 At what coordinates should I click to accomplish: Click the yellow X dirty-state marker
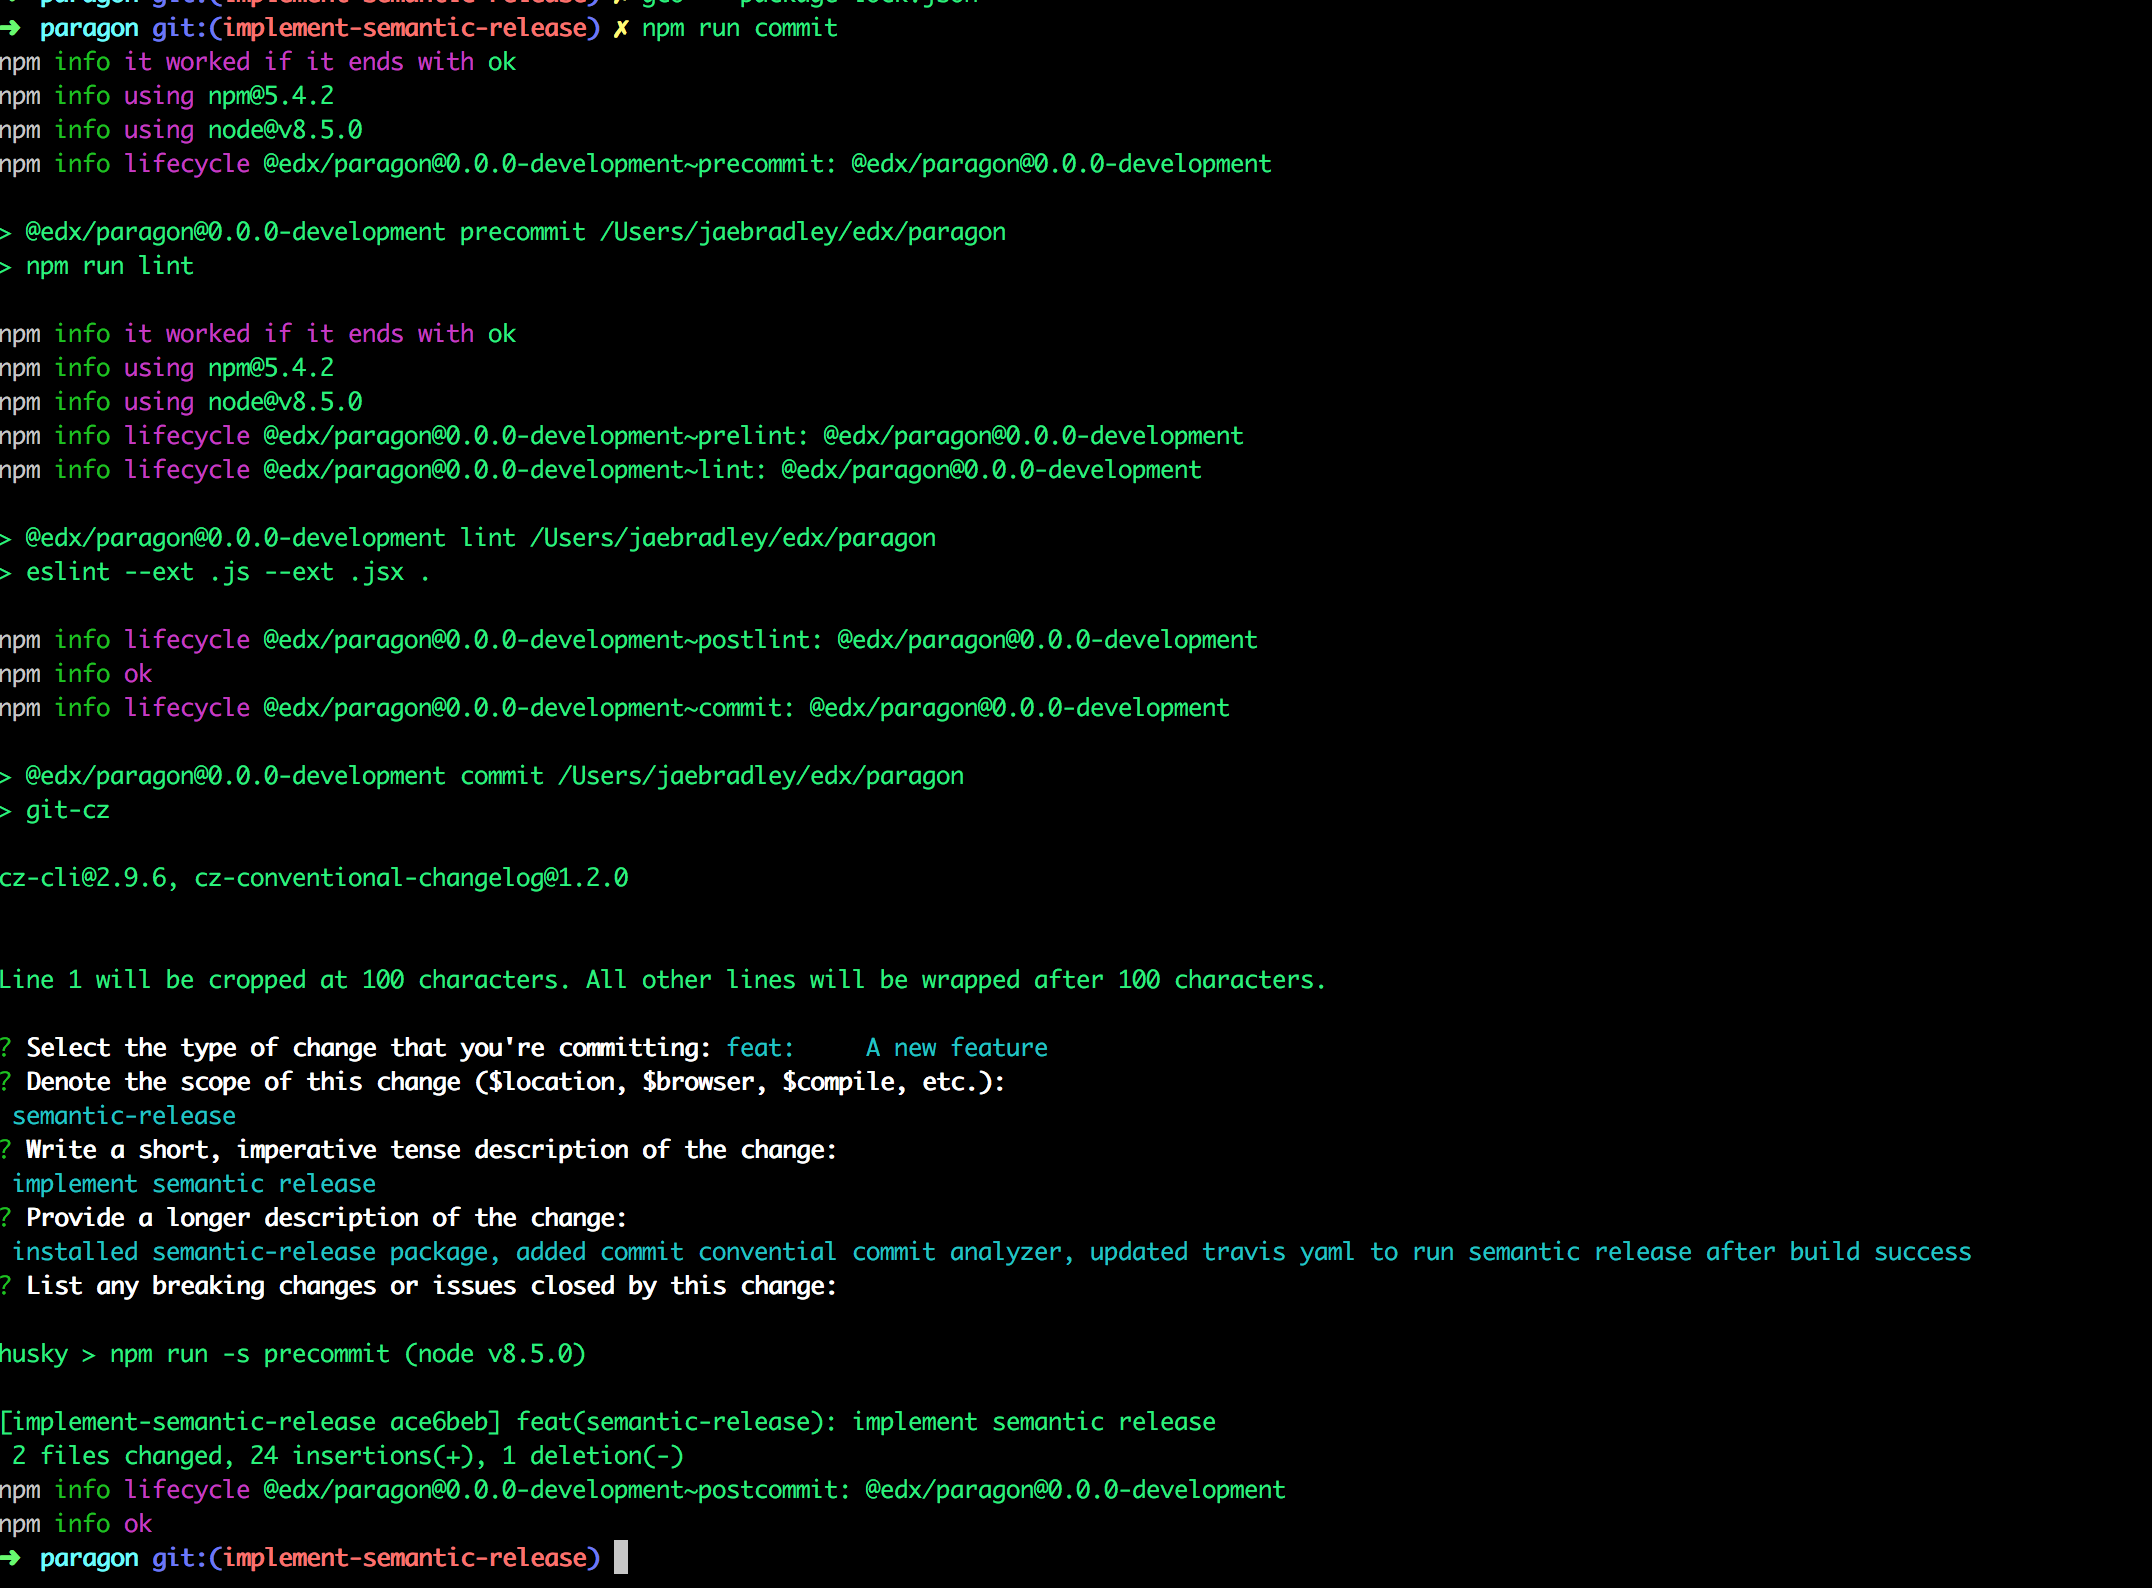(x=620, y=29)
